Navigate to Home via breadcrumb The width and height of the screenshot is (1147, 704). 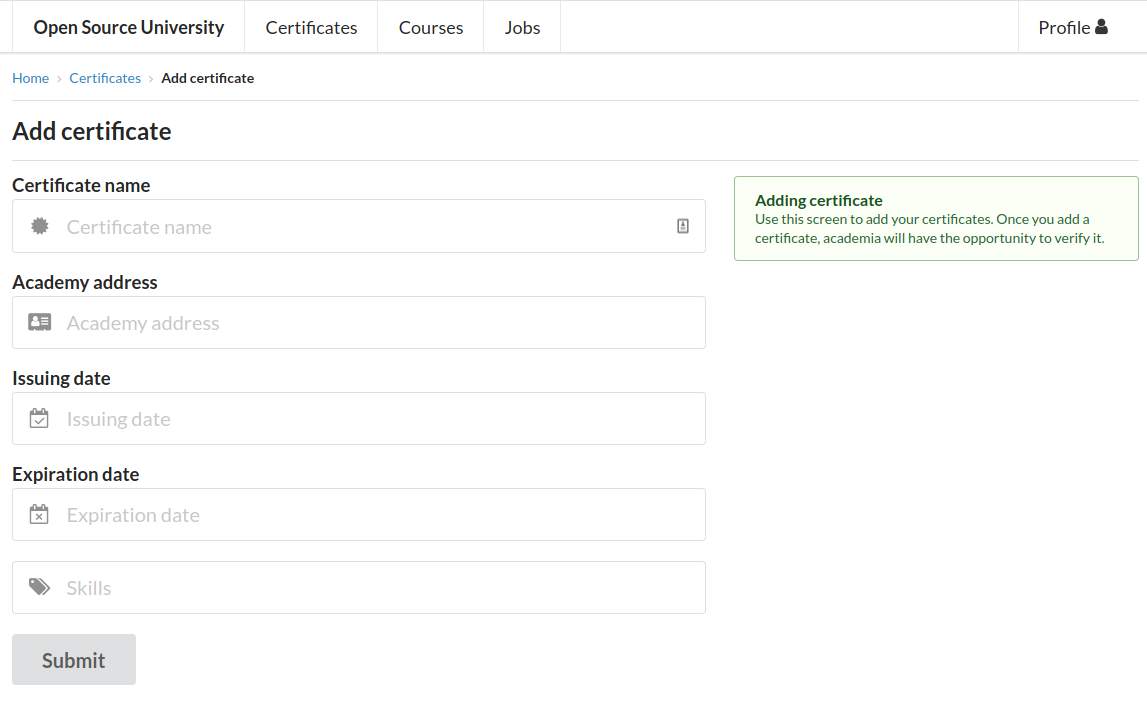click(30, 78)
